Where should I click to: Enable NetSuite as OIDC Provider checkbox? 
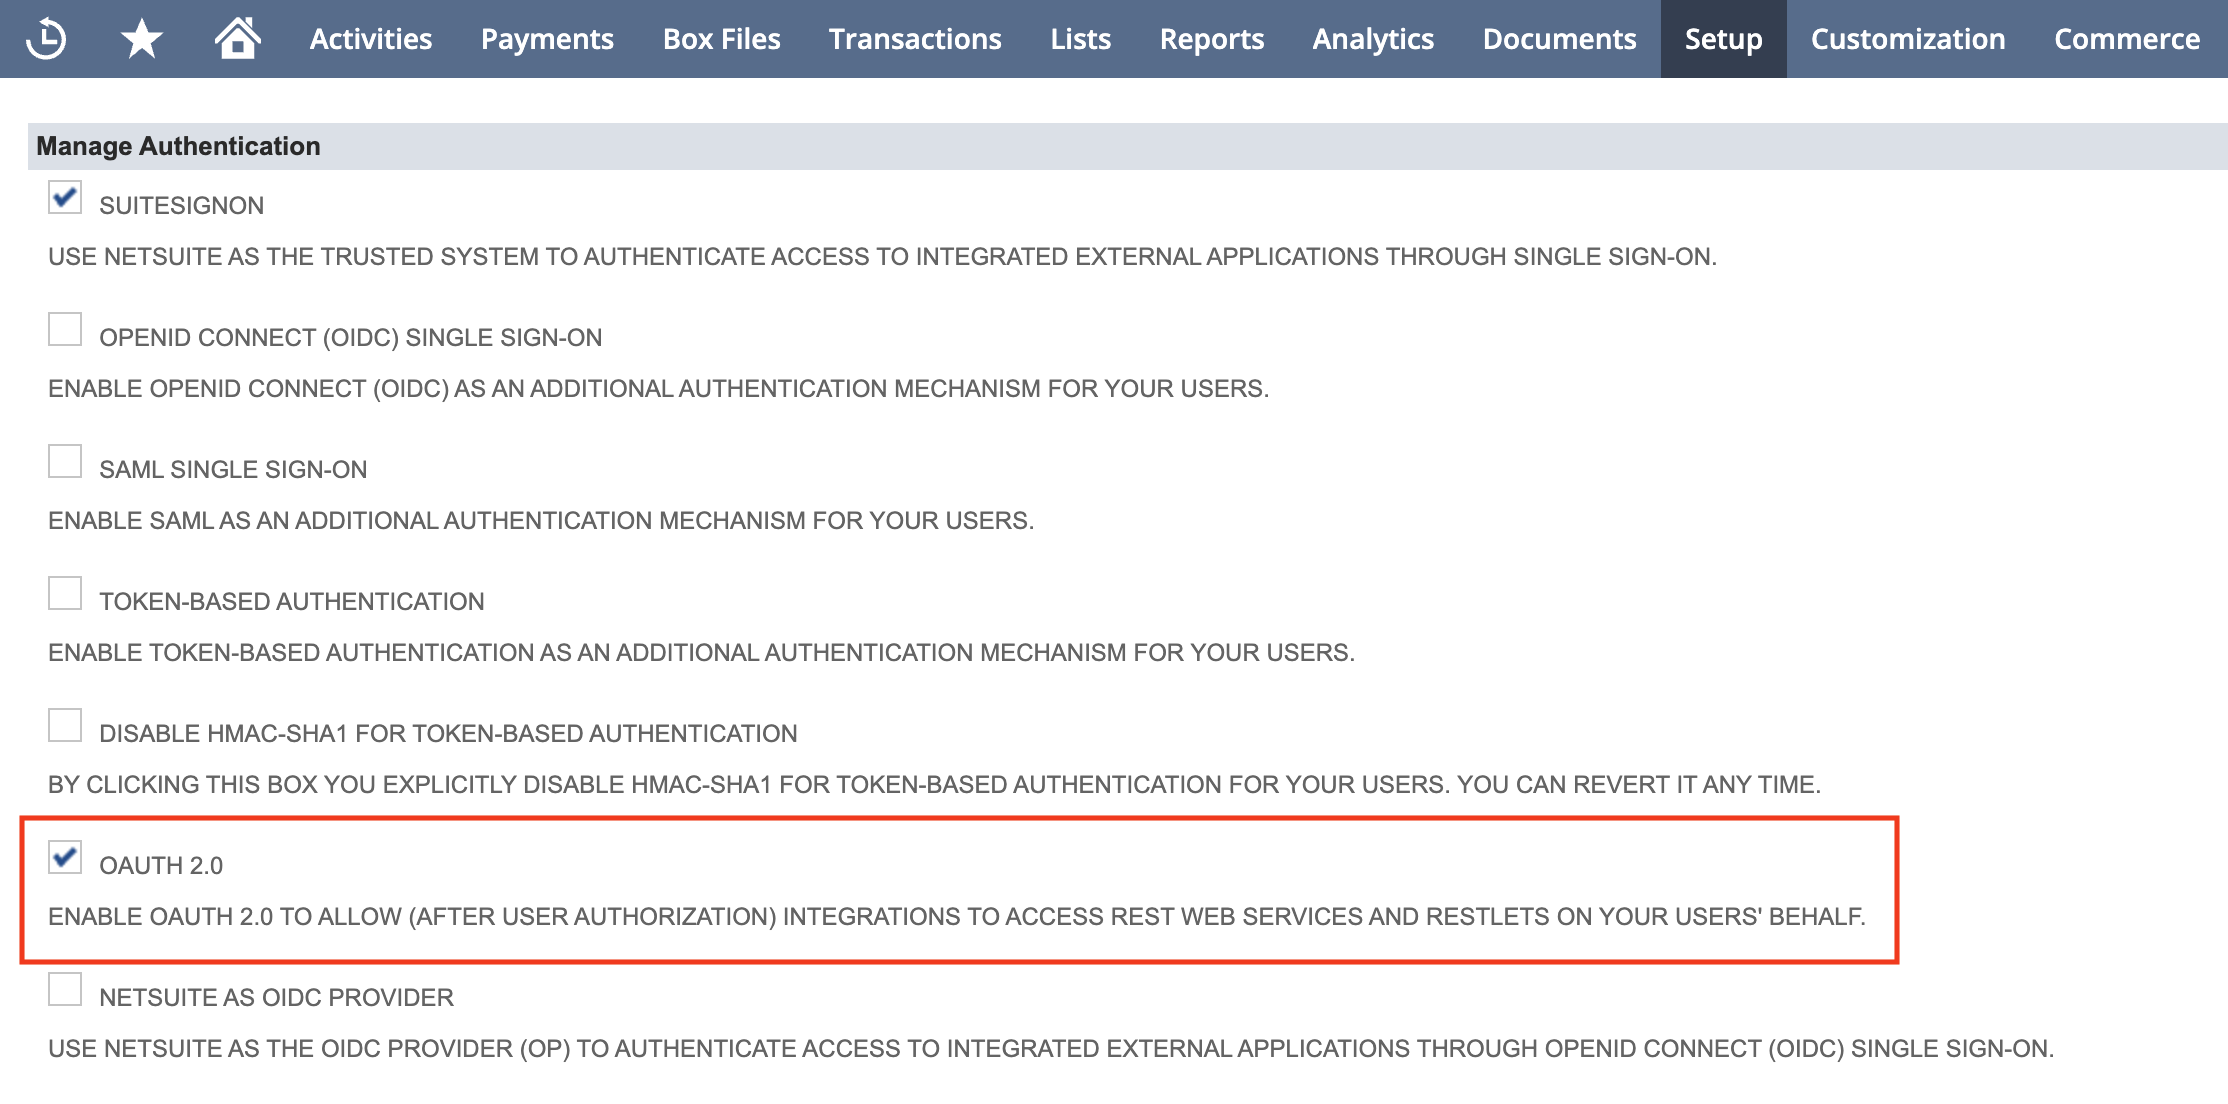coord(65,989)
